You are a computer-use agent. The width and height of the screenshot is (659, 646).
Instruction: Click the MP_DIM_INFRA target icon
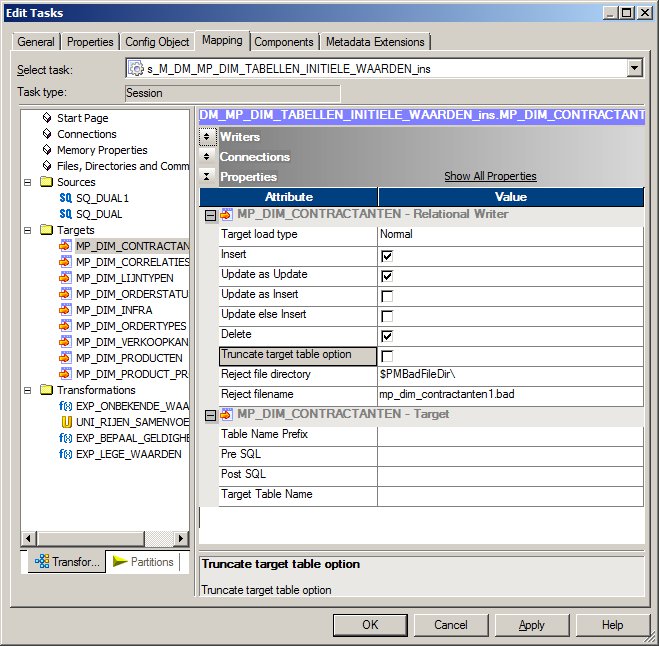tap(66, 310)
